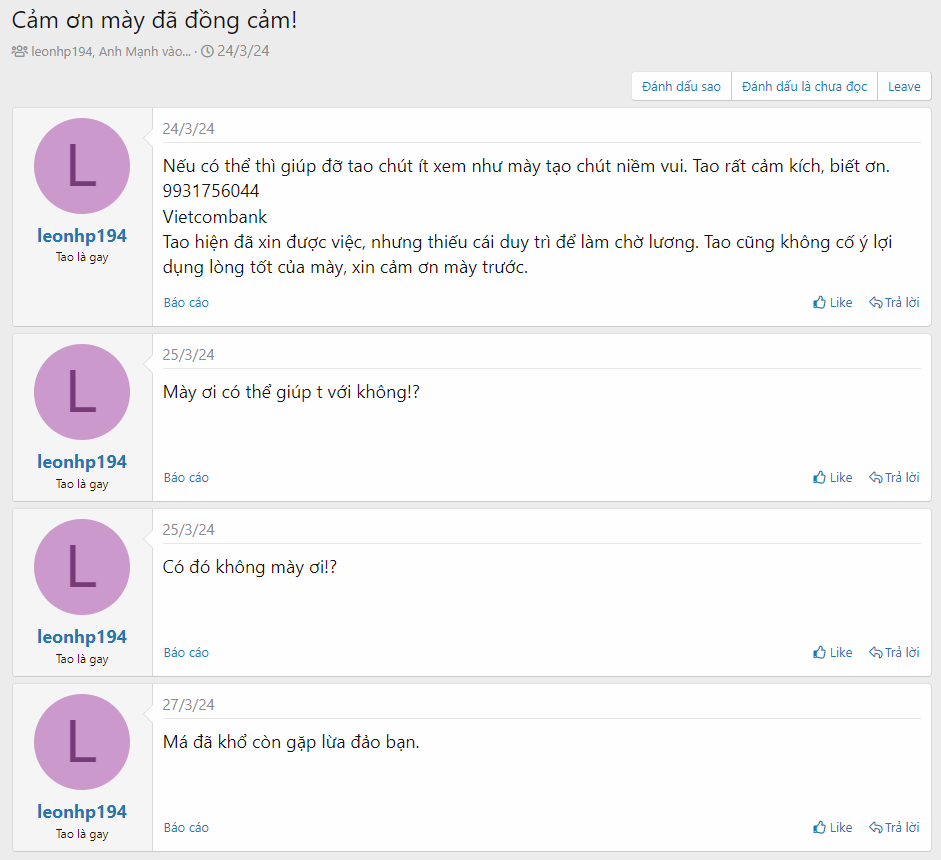
Task: Reply to the 27/3/24 message
Action: (894, 827)
